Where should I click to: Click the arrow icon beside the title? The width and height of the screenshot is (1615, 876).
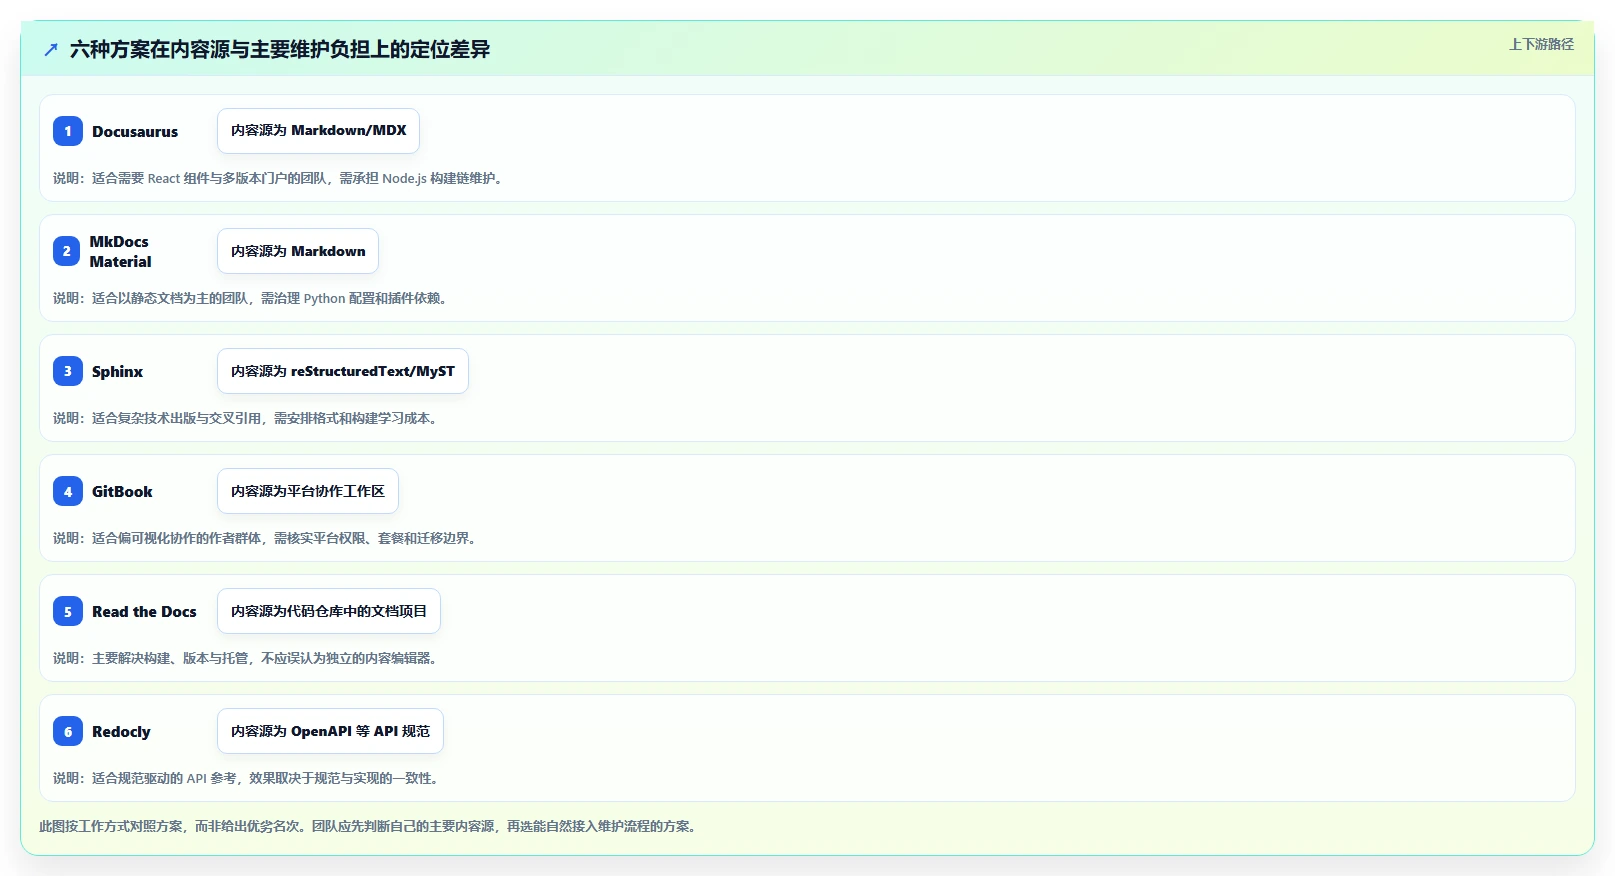pyautogui.click(x=51, y=49)
